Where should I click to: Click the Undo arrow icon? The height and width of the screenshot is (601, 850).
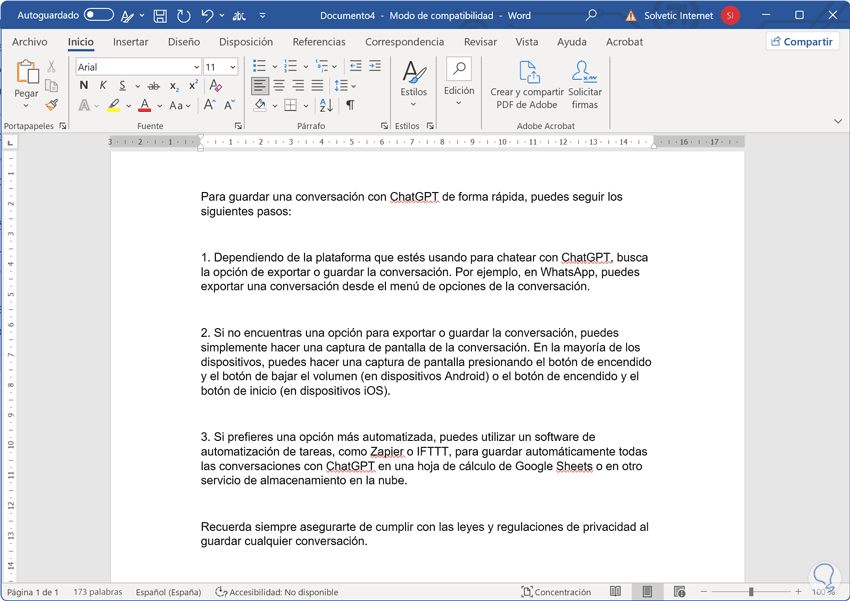(x=207, y=16)
